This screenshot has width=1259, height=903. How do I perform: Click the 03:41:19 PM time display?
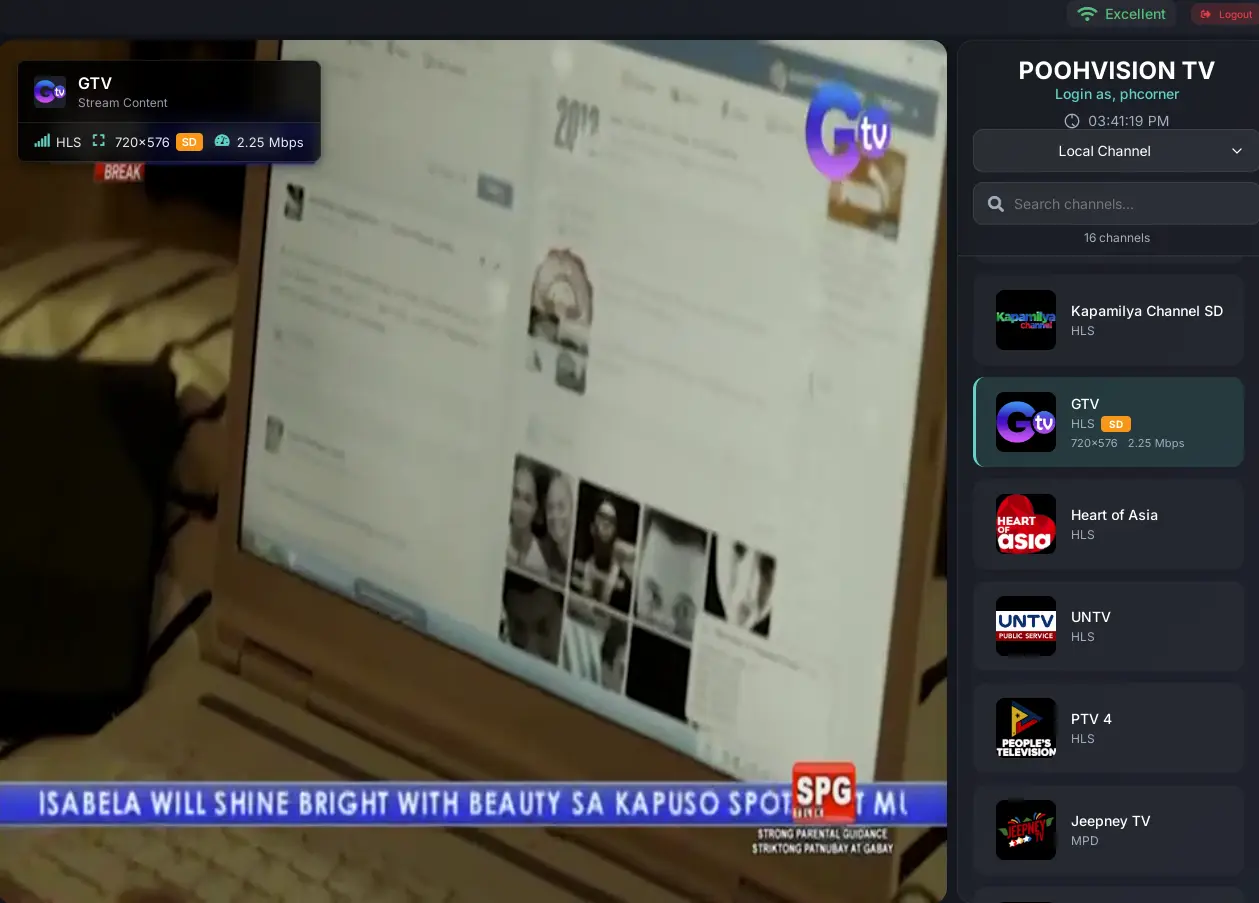click(1128, 121)
